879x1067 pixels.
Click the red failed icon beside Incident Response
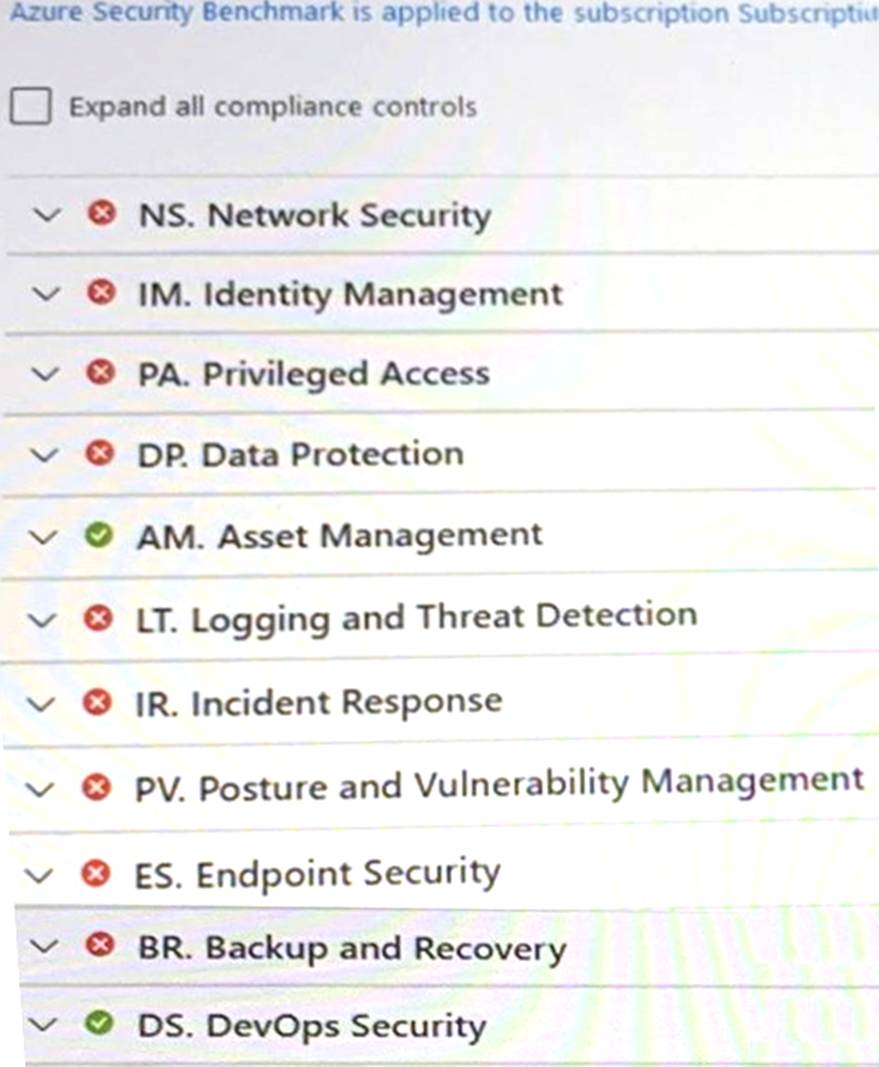tap(96, 702)
